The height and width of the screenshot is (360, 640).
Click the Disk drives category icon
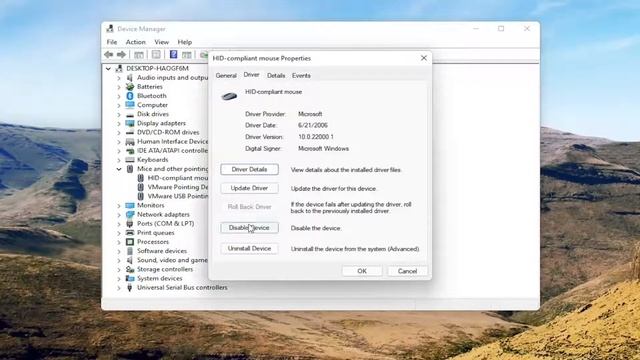(130, 114)
